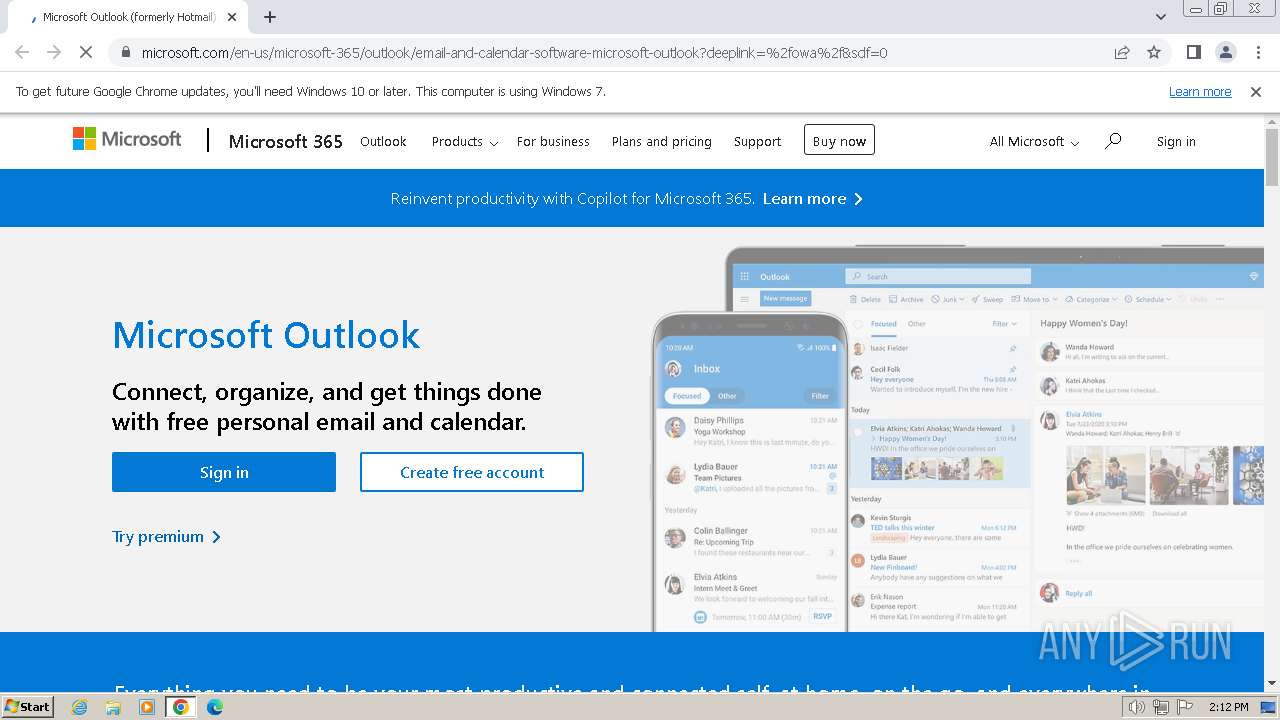
Task: Open the media player taskbar icon
Action: [x=147, y=707]
